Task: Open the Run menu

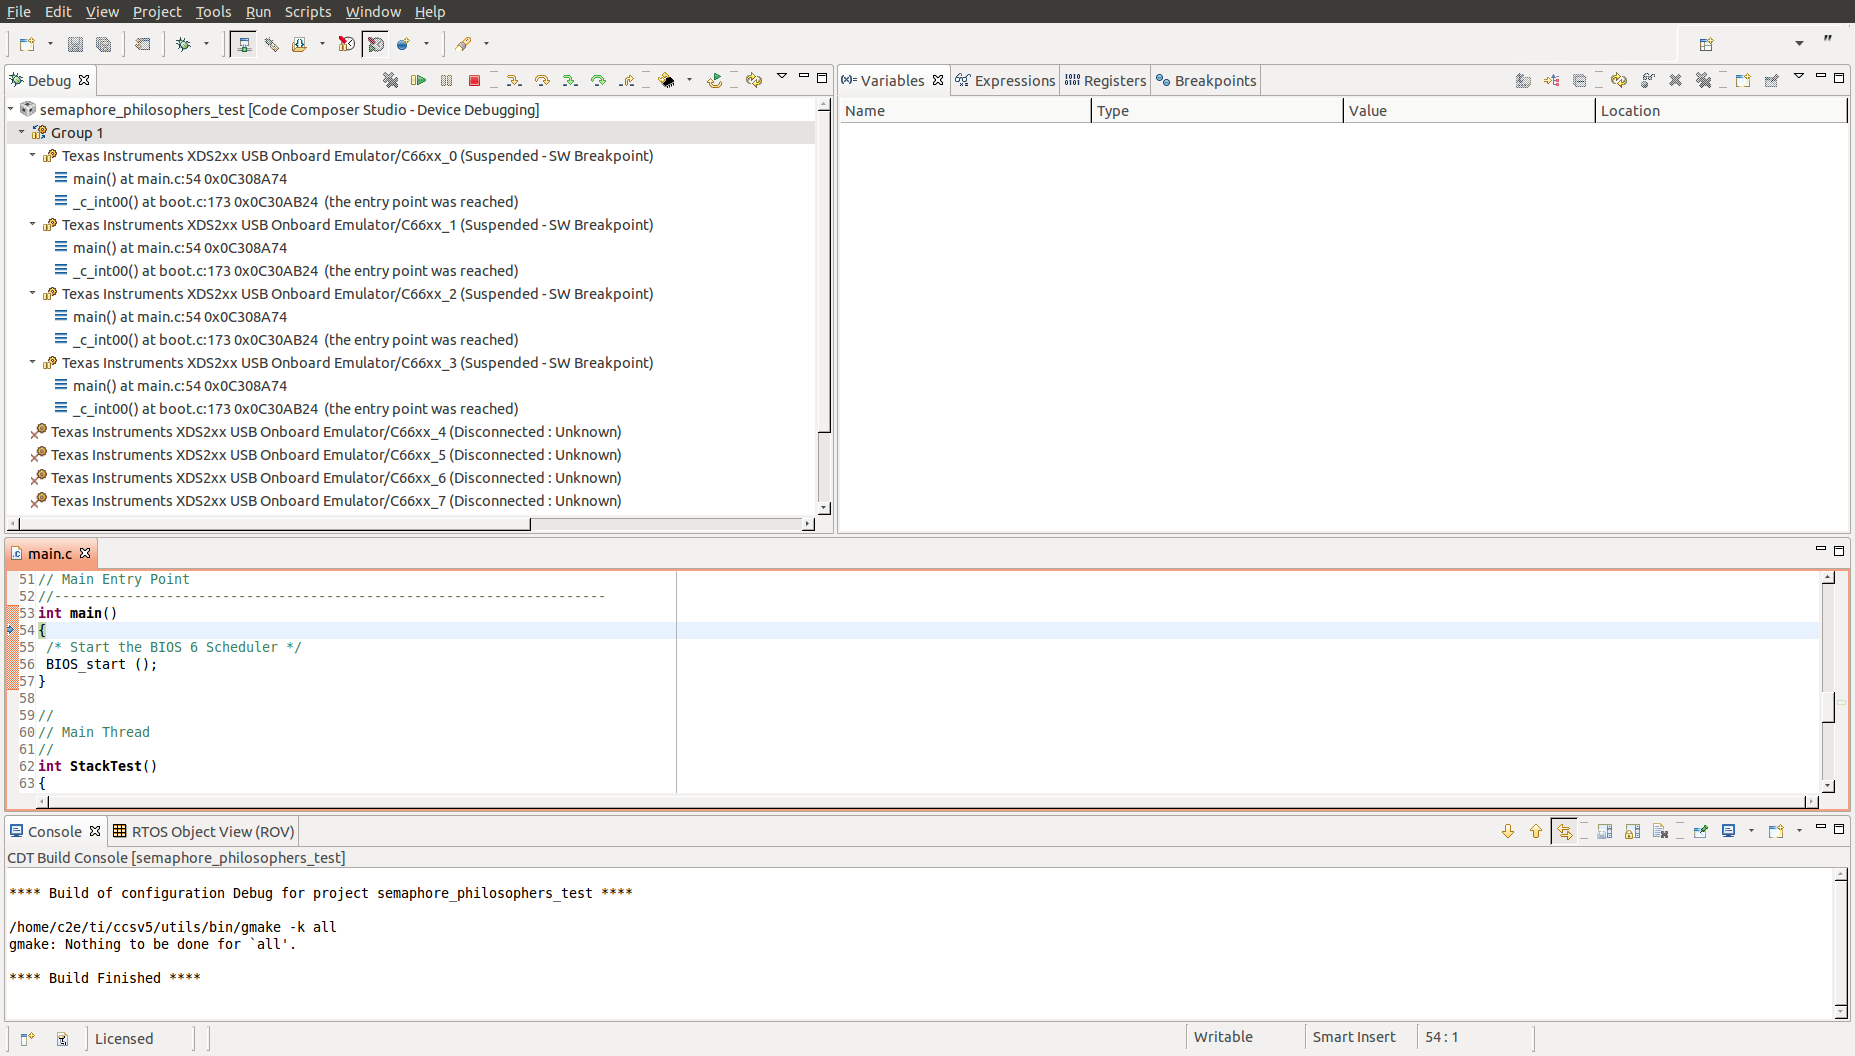Action: [258, 11]
